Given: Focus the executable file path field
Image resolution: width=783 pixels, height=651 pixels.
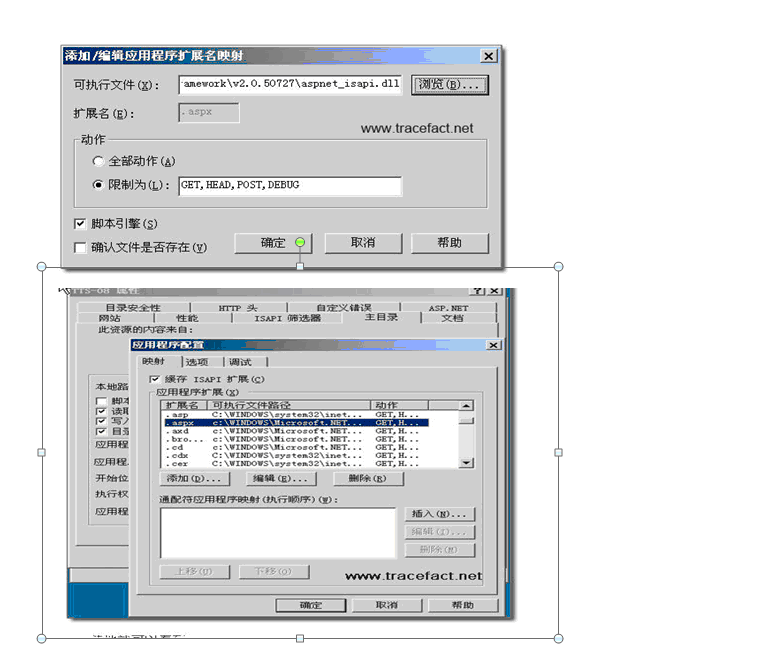Looking at the screenshot, I should (x=290, y=84).
